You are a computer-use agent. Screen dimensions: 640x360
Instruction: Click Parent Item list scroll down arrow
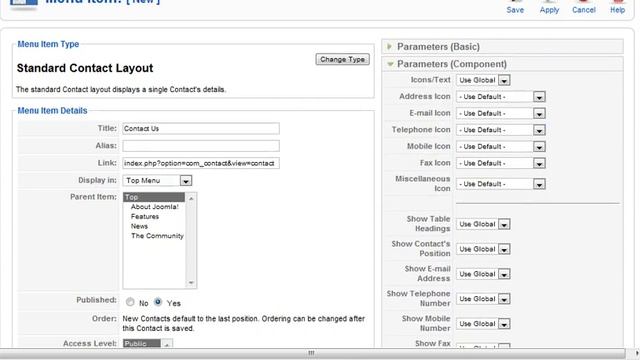point(191,283)
